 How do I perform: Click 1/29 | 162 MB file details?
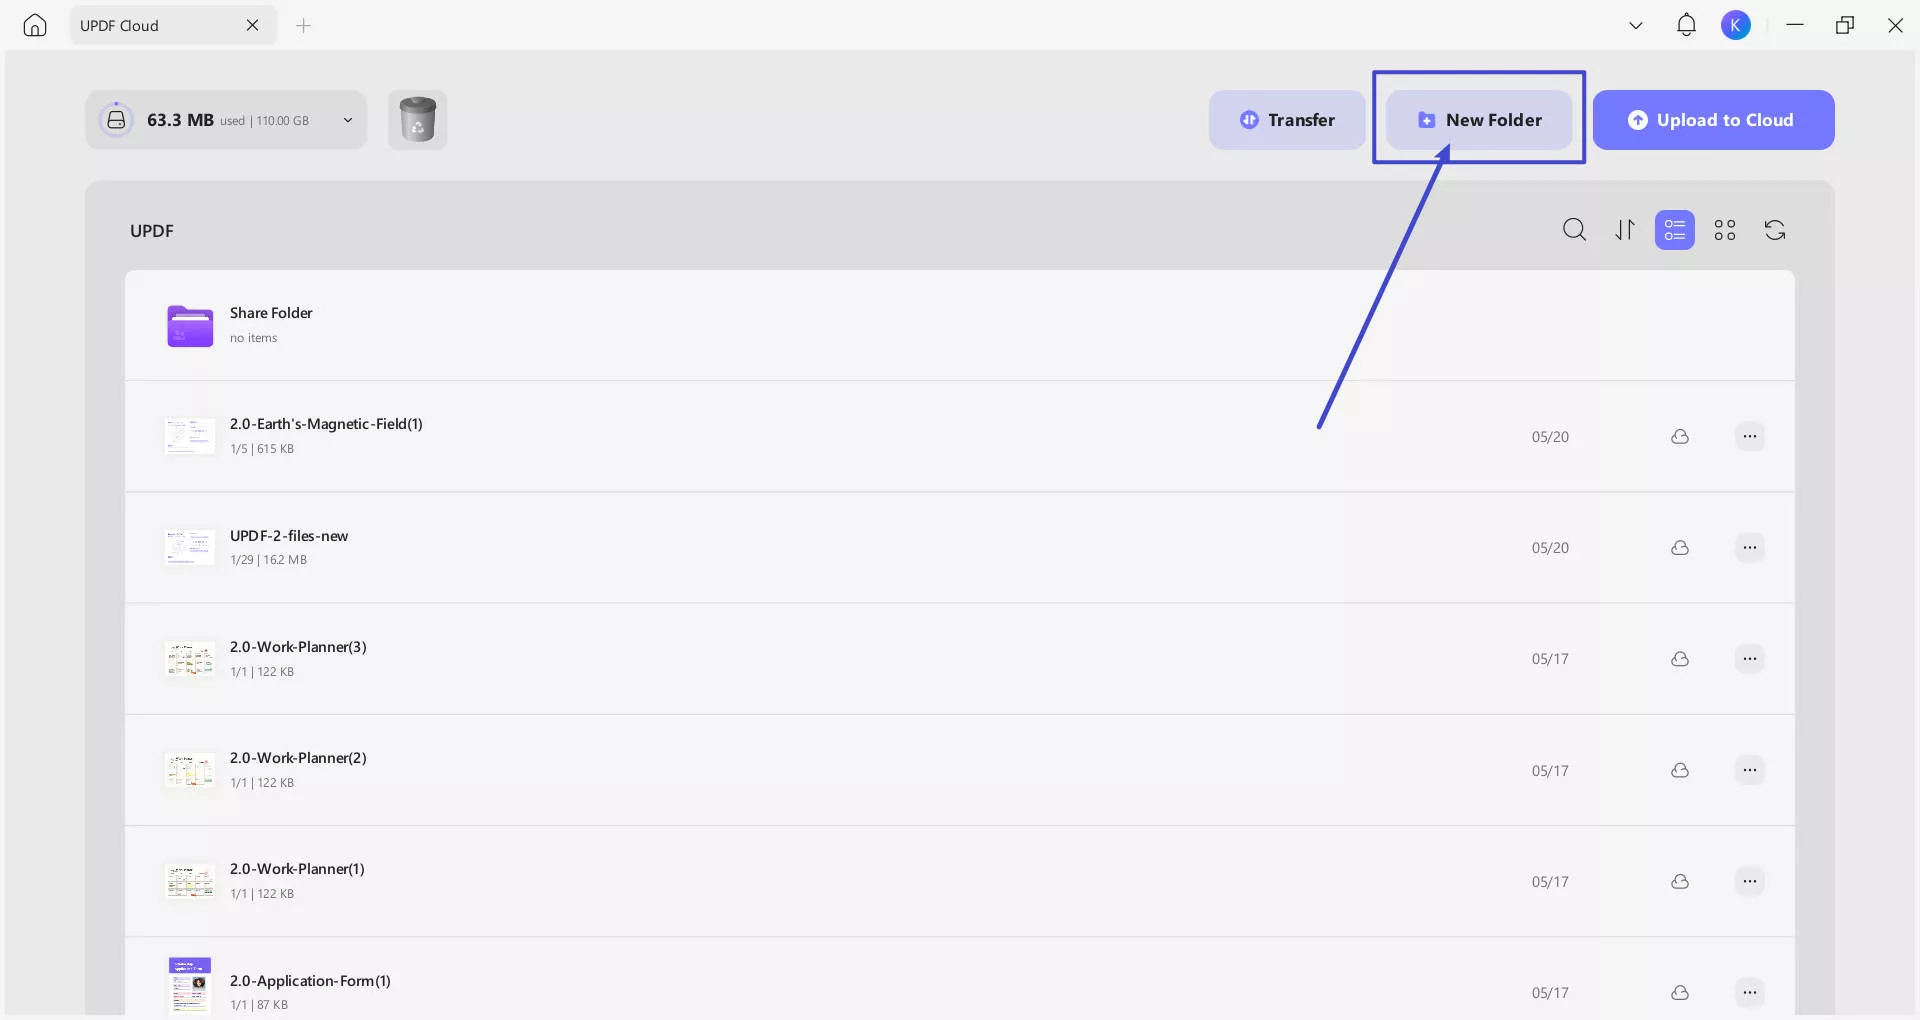click(x=268, y=560)
